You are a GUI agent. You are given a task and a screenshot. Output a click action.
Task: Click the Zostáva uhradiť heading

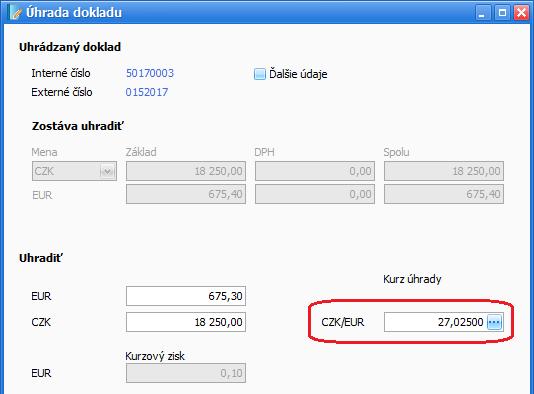tap(78, 126)
